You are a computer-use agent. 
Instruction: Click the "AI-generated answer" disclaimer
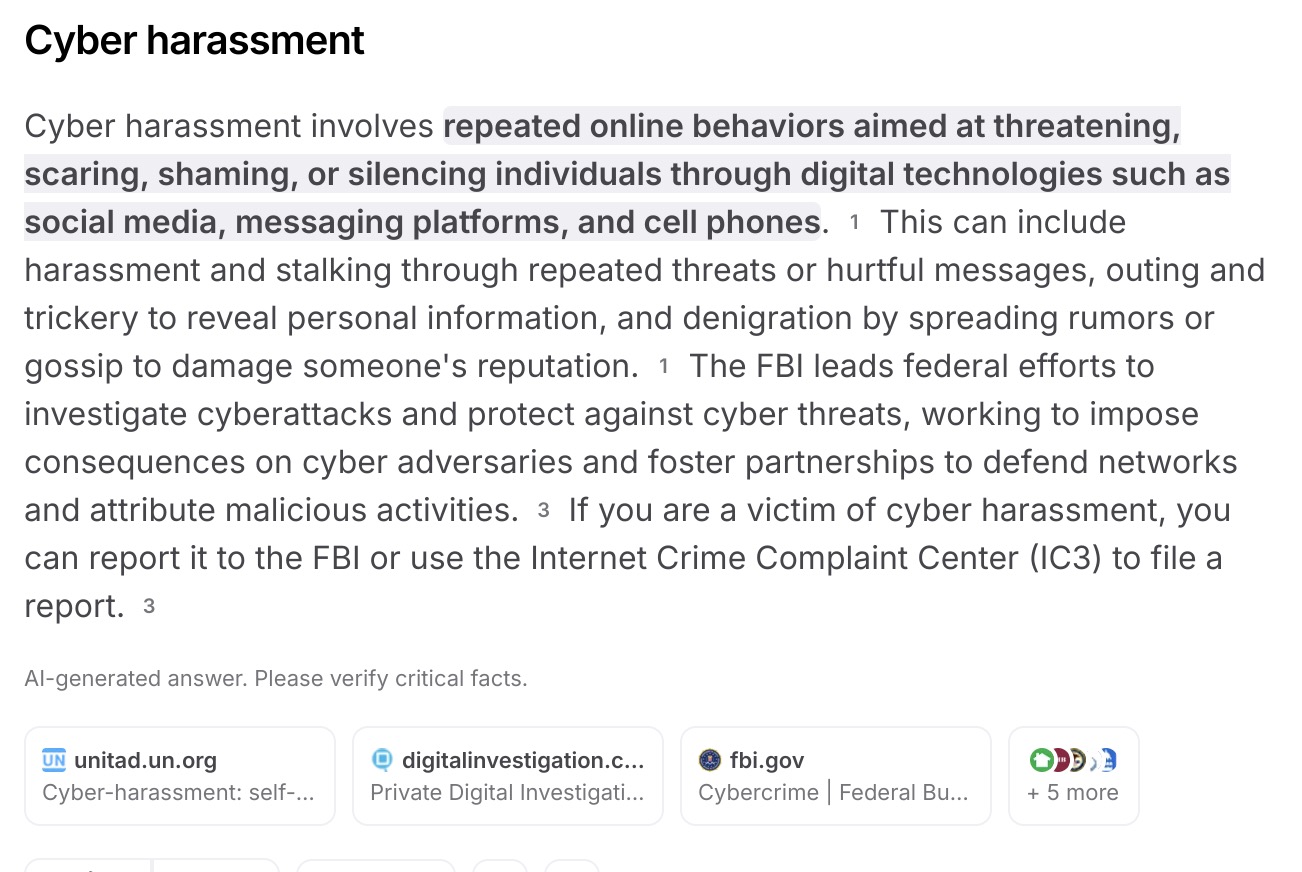pyautogui.click(x=275, y=679)
